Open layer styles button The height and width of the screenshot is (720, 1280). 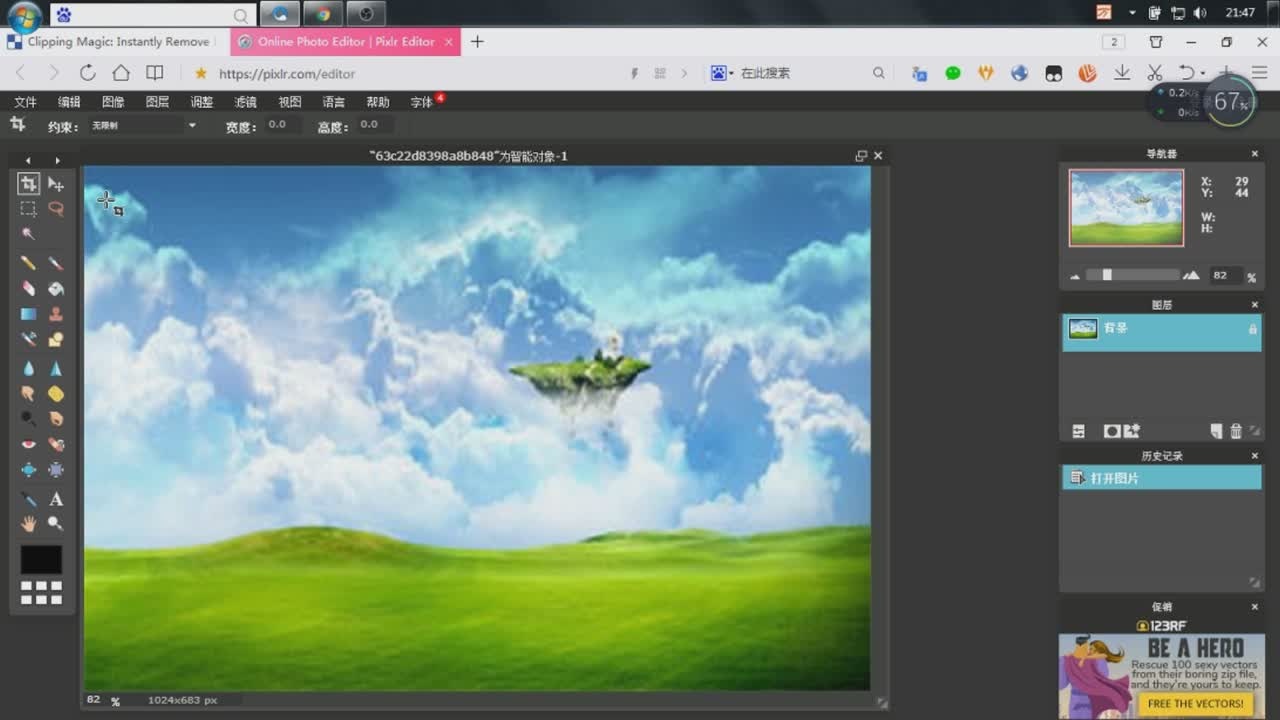[1132, 431]
